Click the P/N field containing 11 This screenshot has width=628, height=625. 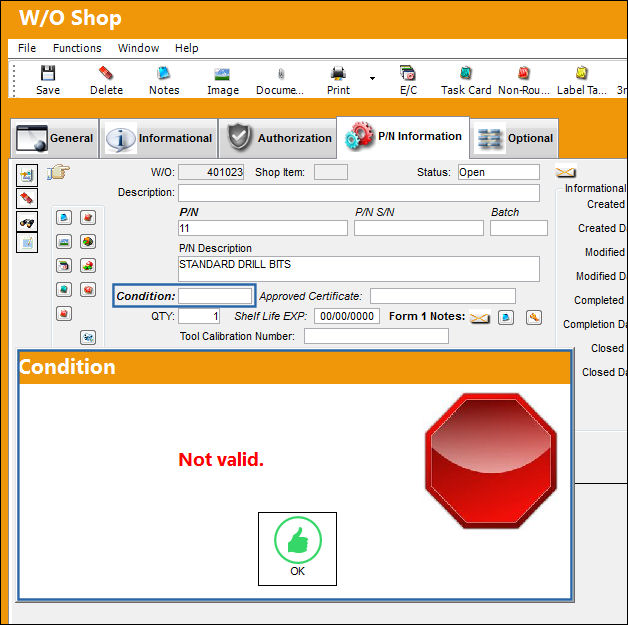263,228
